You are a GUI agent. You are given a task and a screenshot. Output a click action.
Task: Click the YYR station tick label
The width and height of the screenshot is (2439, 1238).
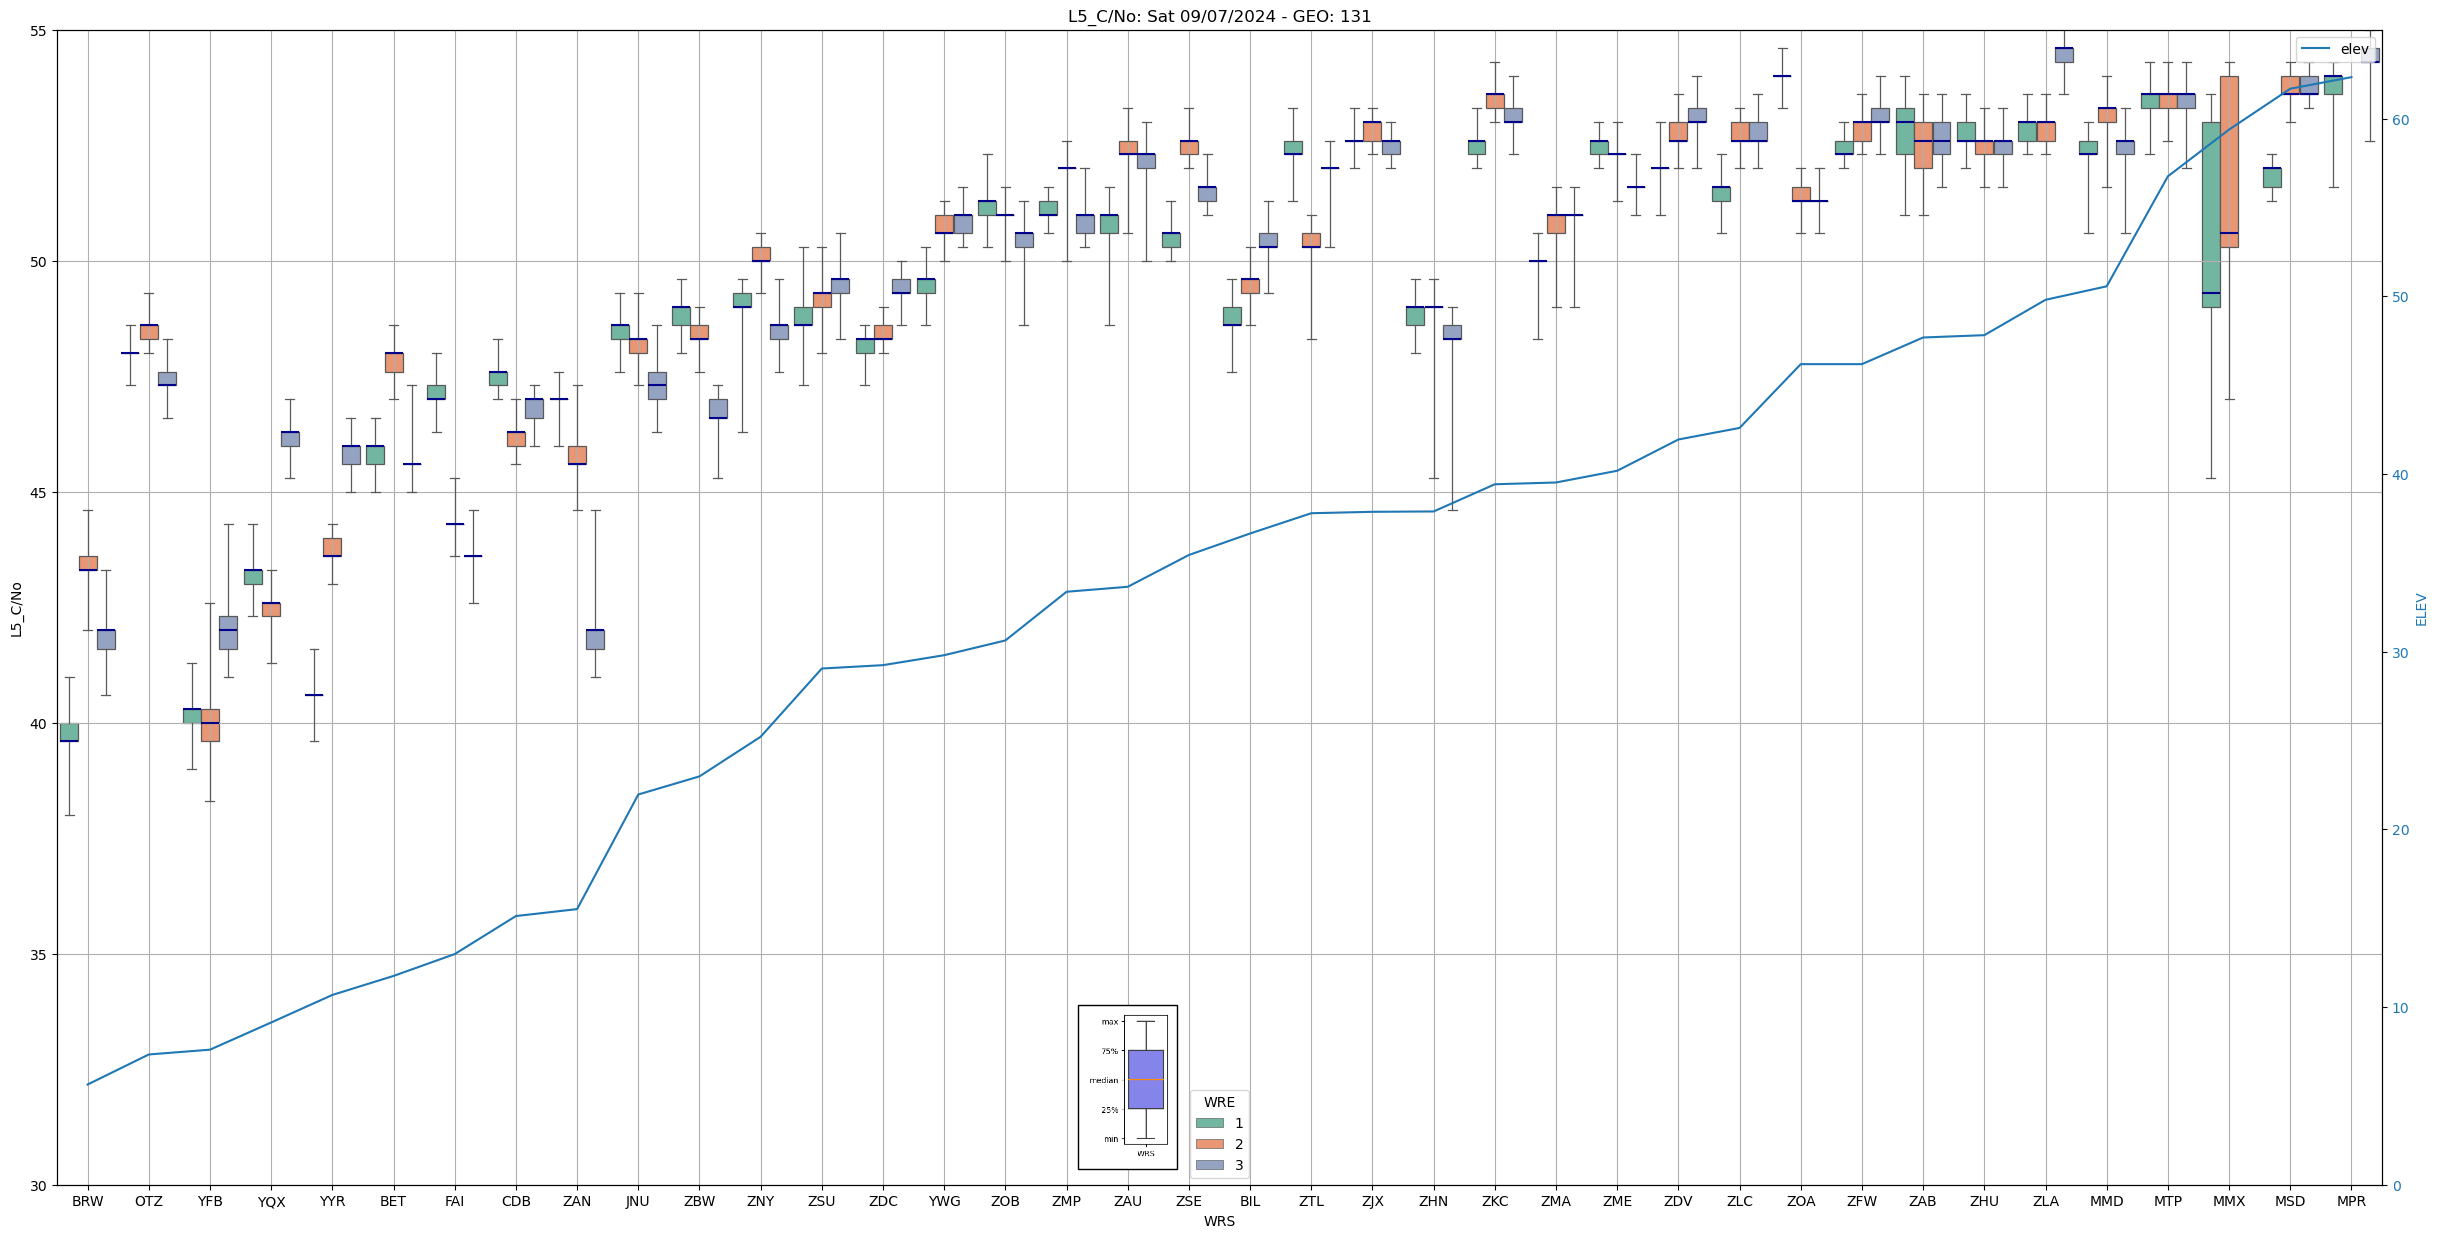pyautogui.click(x=332, y=1202)
